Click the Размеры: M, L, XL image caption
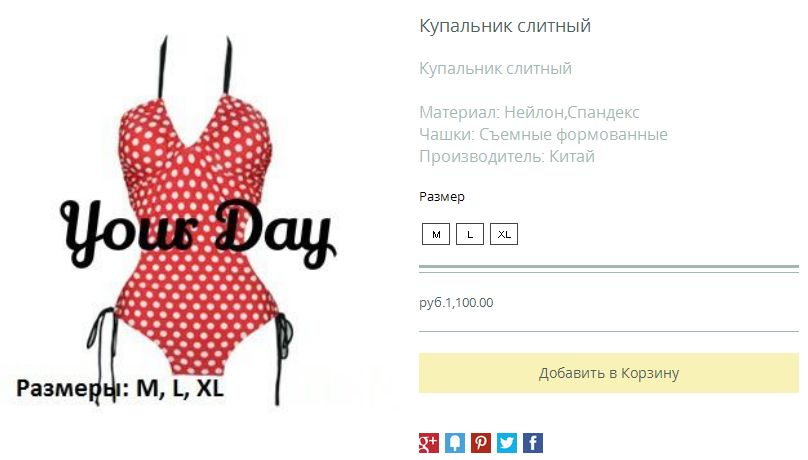Image resolution: width=808 pixels, height=460 pixels. point(120,388)
